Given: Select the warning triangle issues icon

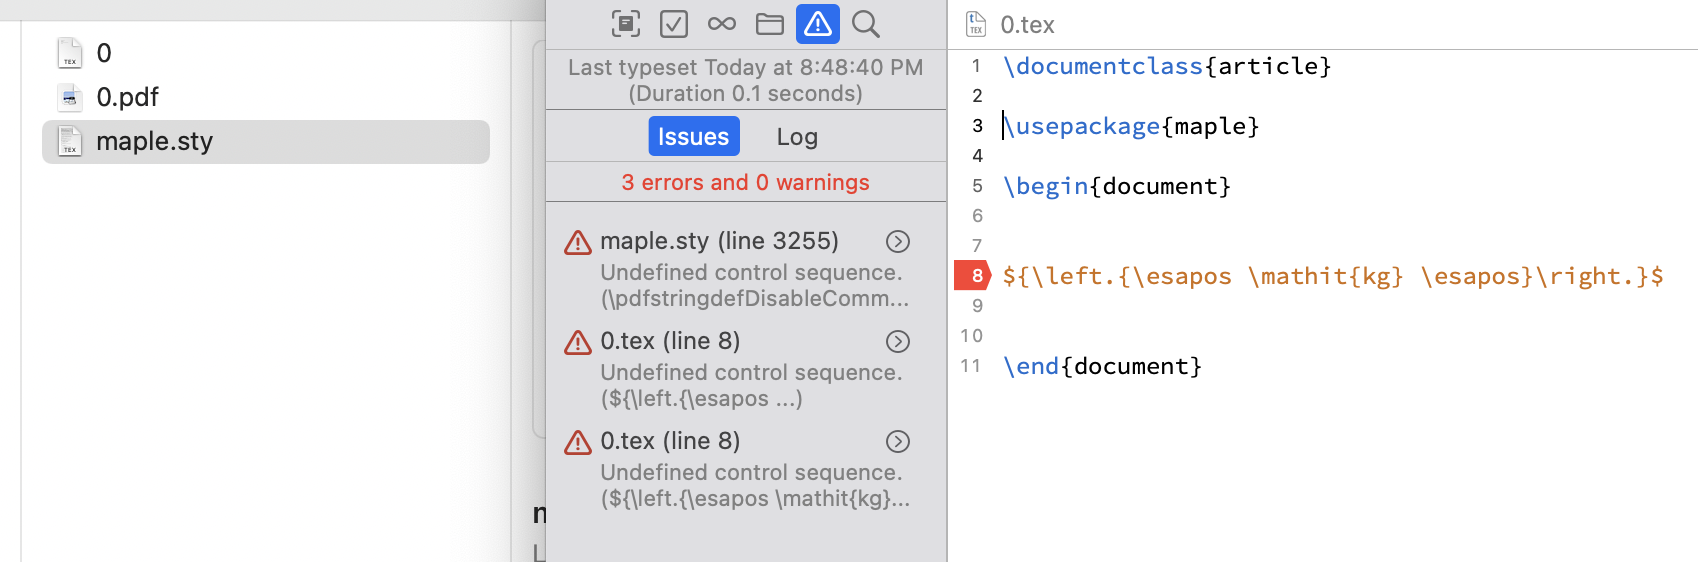Looking at the screenshot, I should click(x=818, y=24).
